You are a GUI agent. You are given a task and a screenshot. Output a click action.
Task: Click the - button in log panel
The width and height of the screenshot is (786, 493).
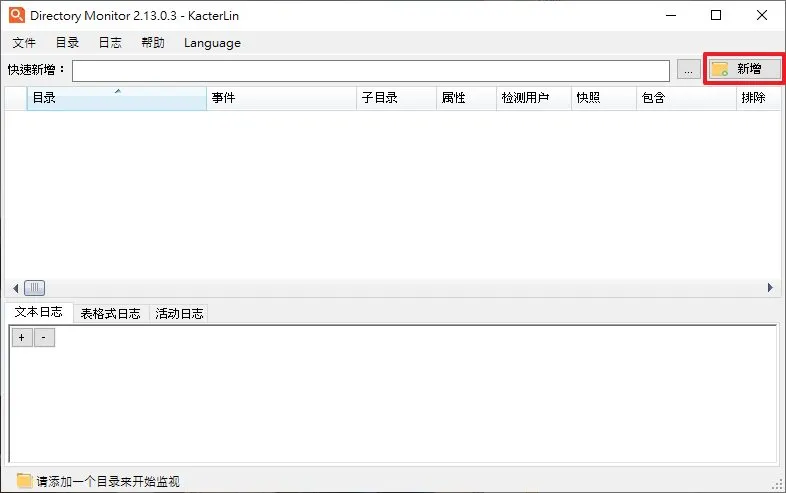coord(44,338)
